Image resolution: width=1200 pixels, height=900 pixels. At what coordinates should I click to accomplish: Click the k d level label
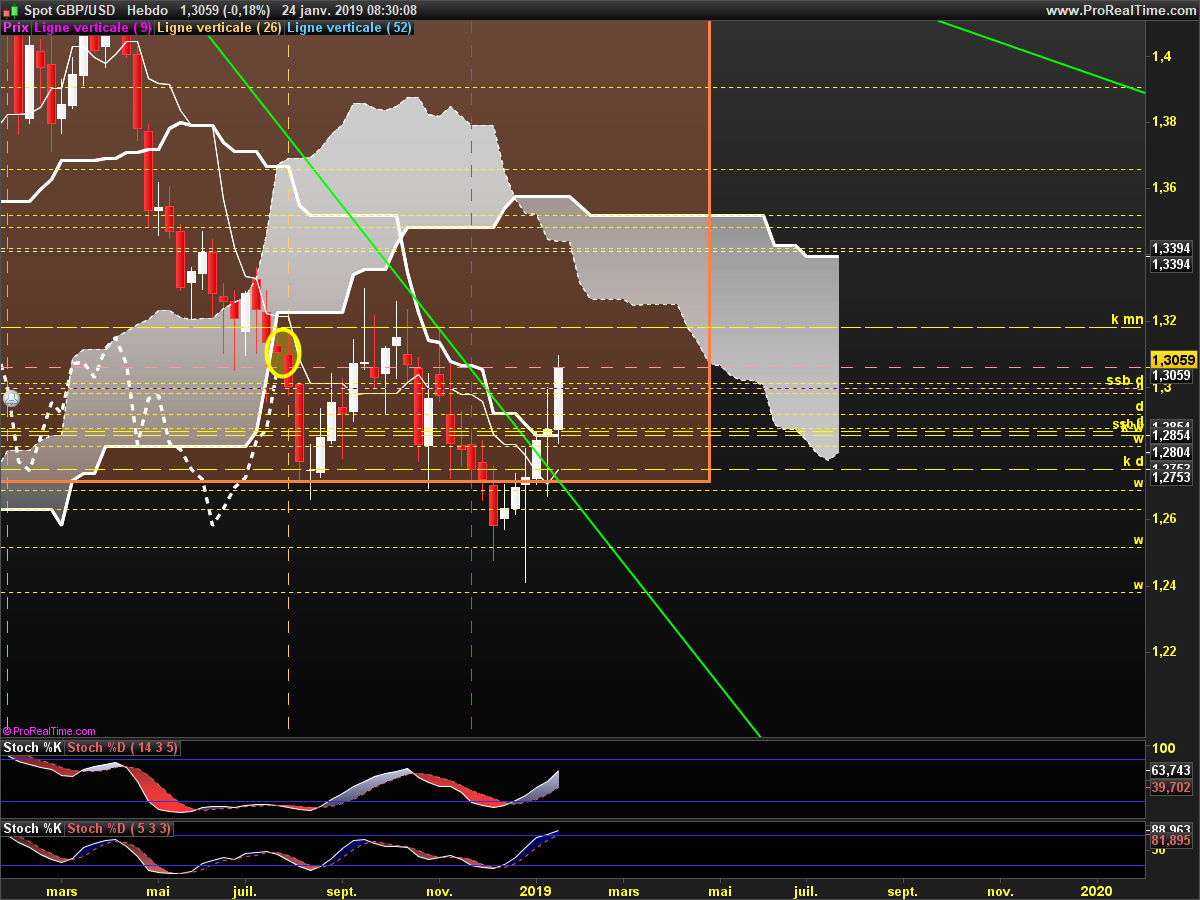point(1133,461)
